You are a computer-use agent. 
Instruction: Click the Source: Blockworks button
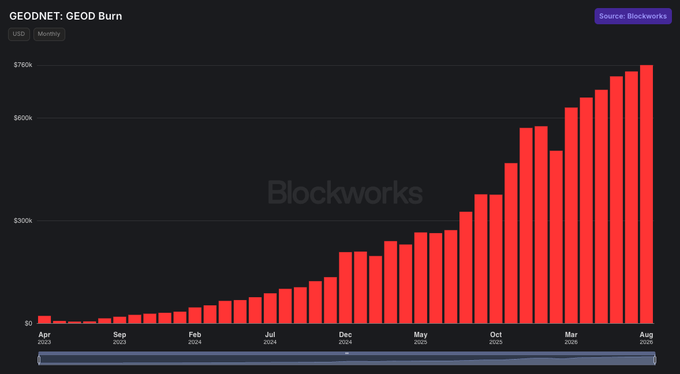pos(633,16)
